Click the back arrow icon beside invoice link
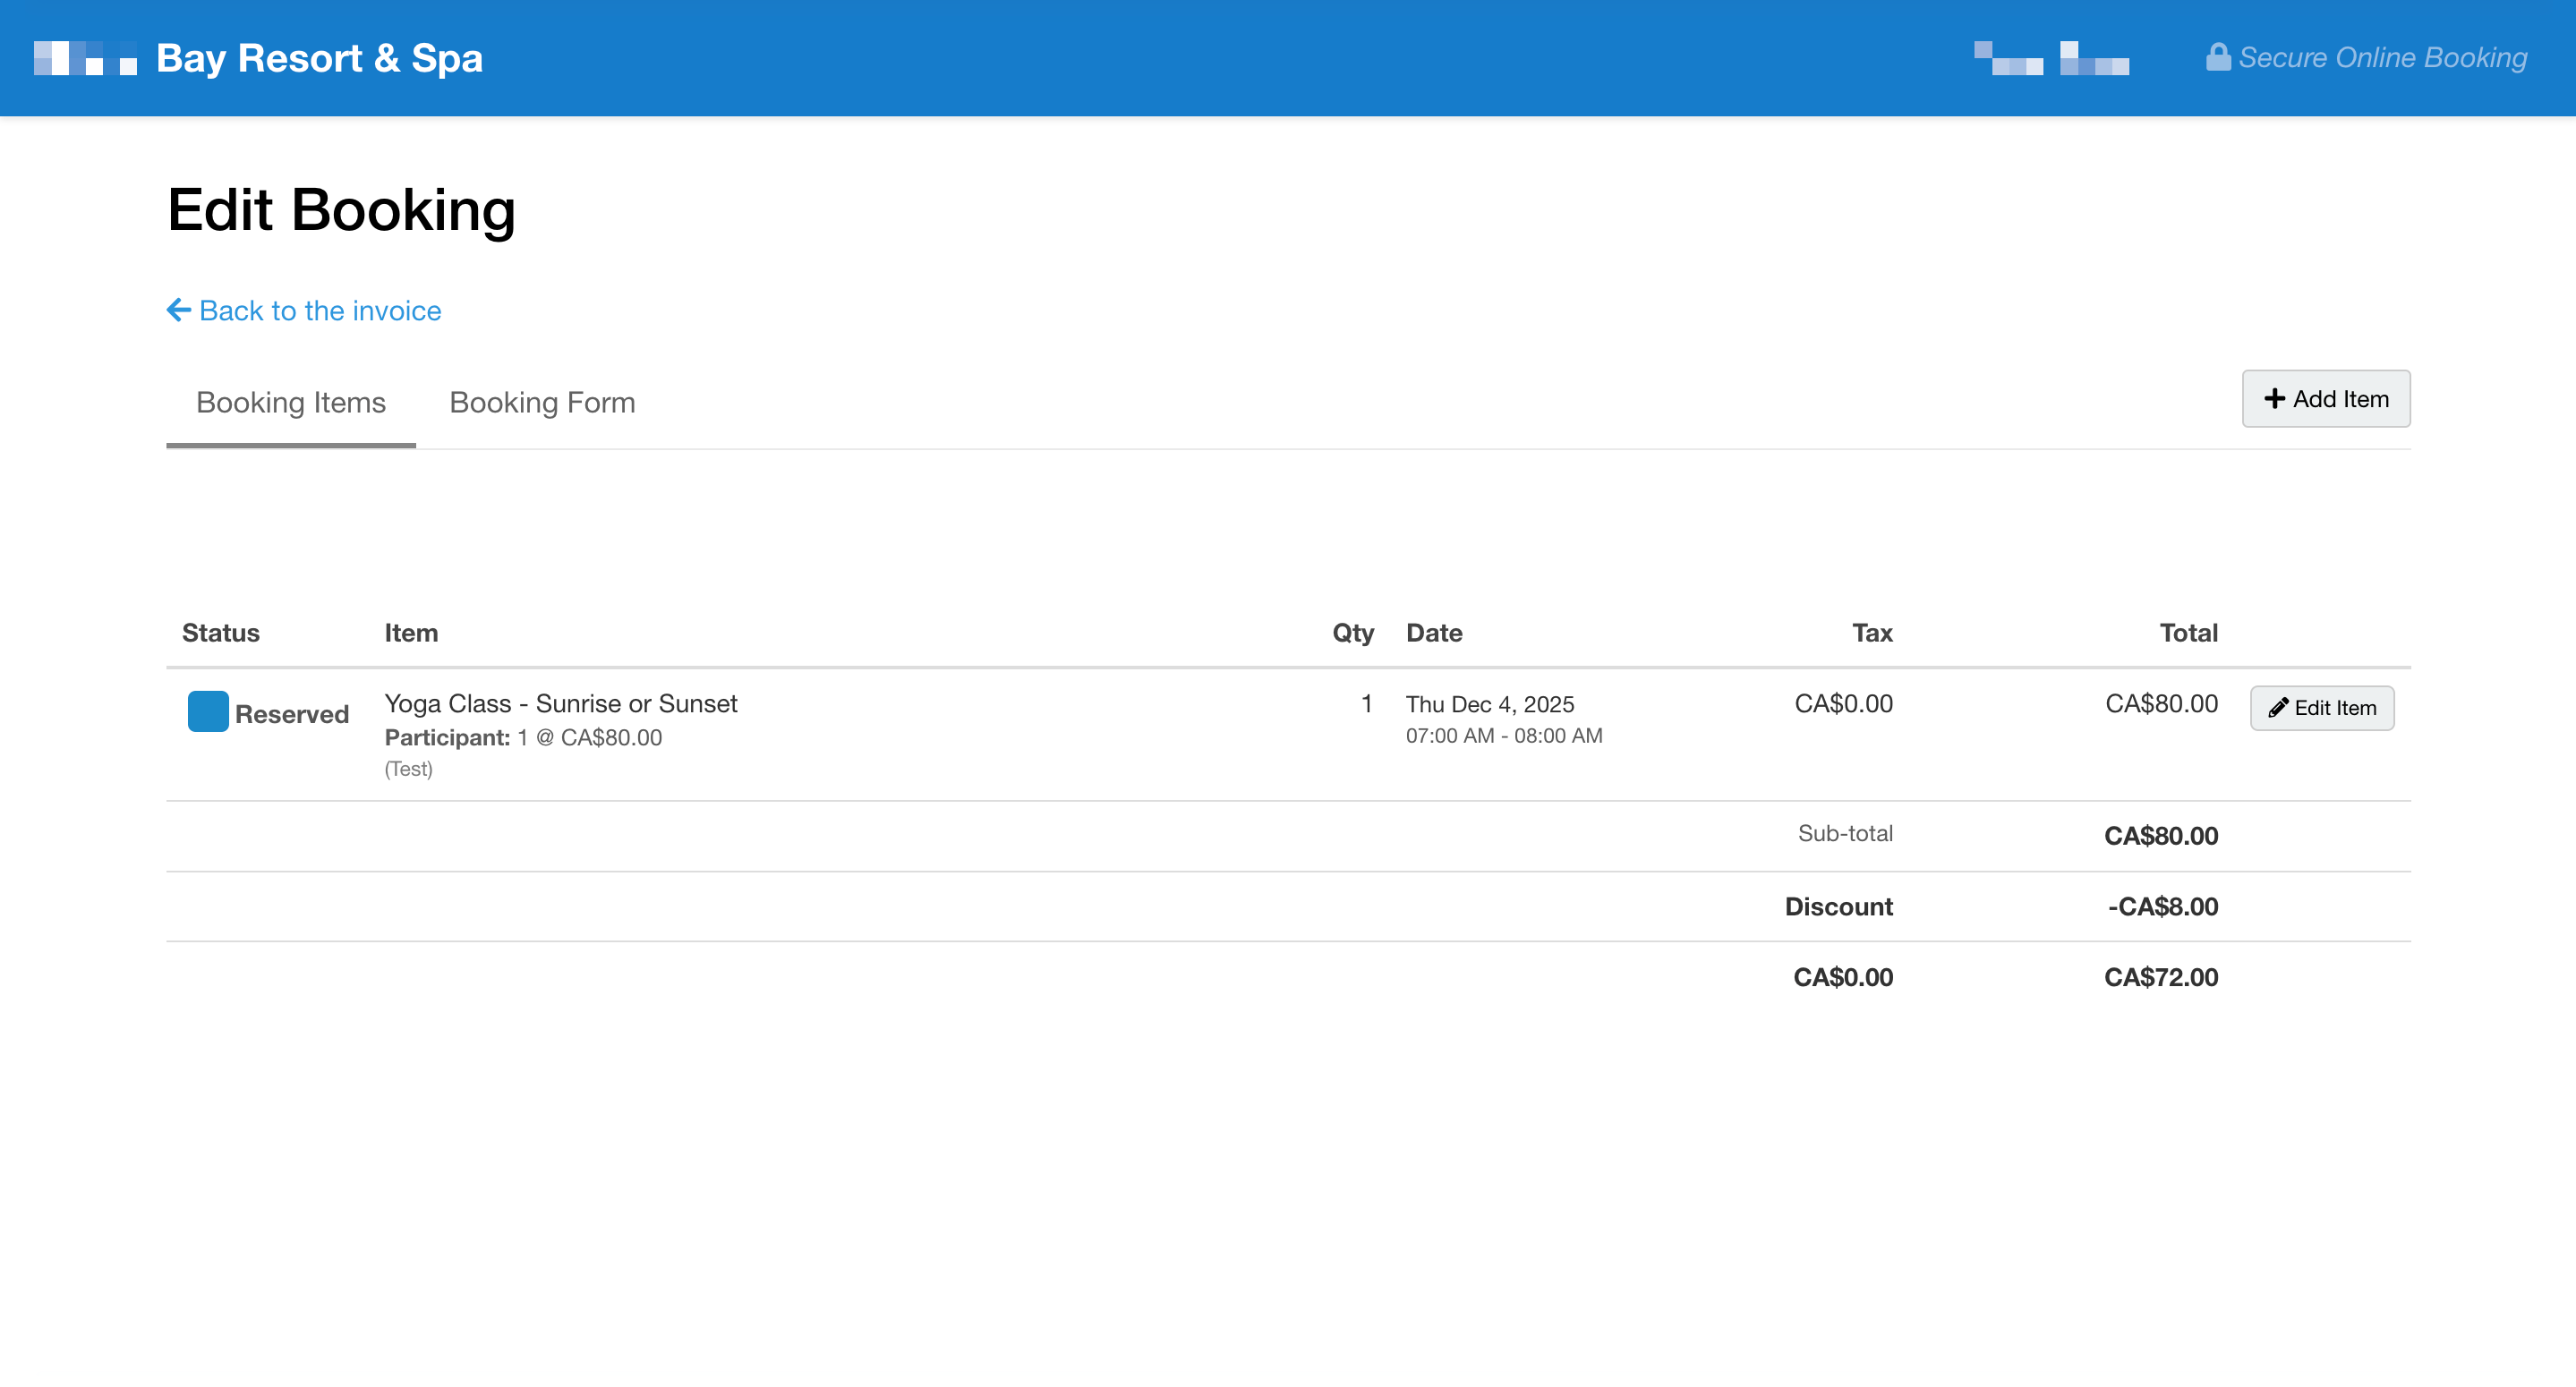 [178, 310]
